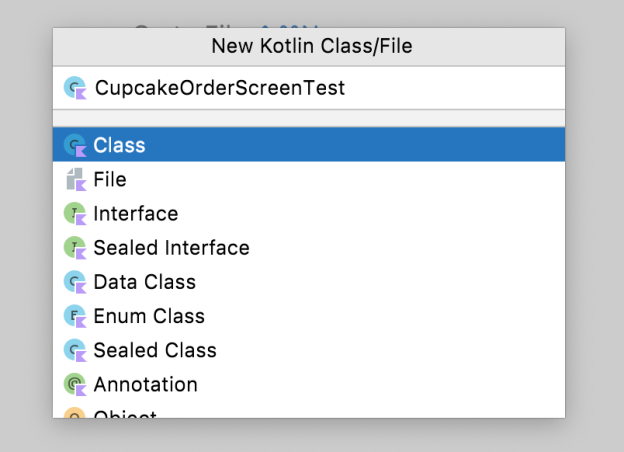
Task: Pick Sealed Class from the list
Action: (155, 350)
